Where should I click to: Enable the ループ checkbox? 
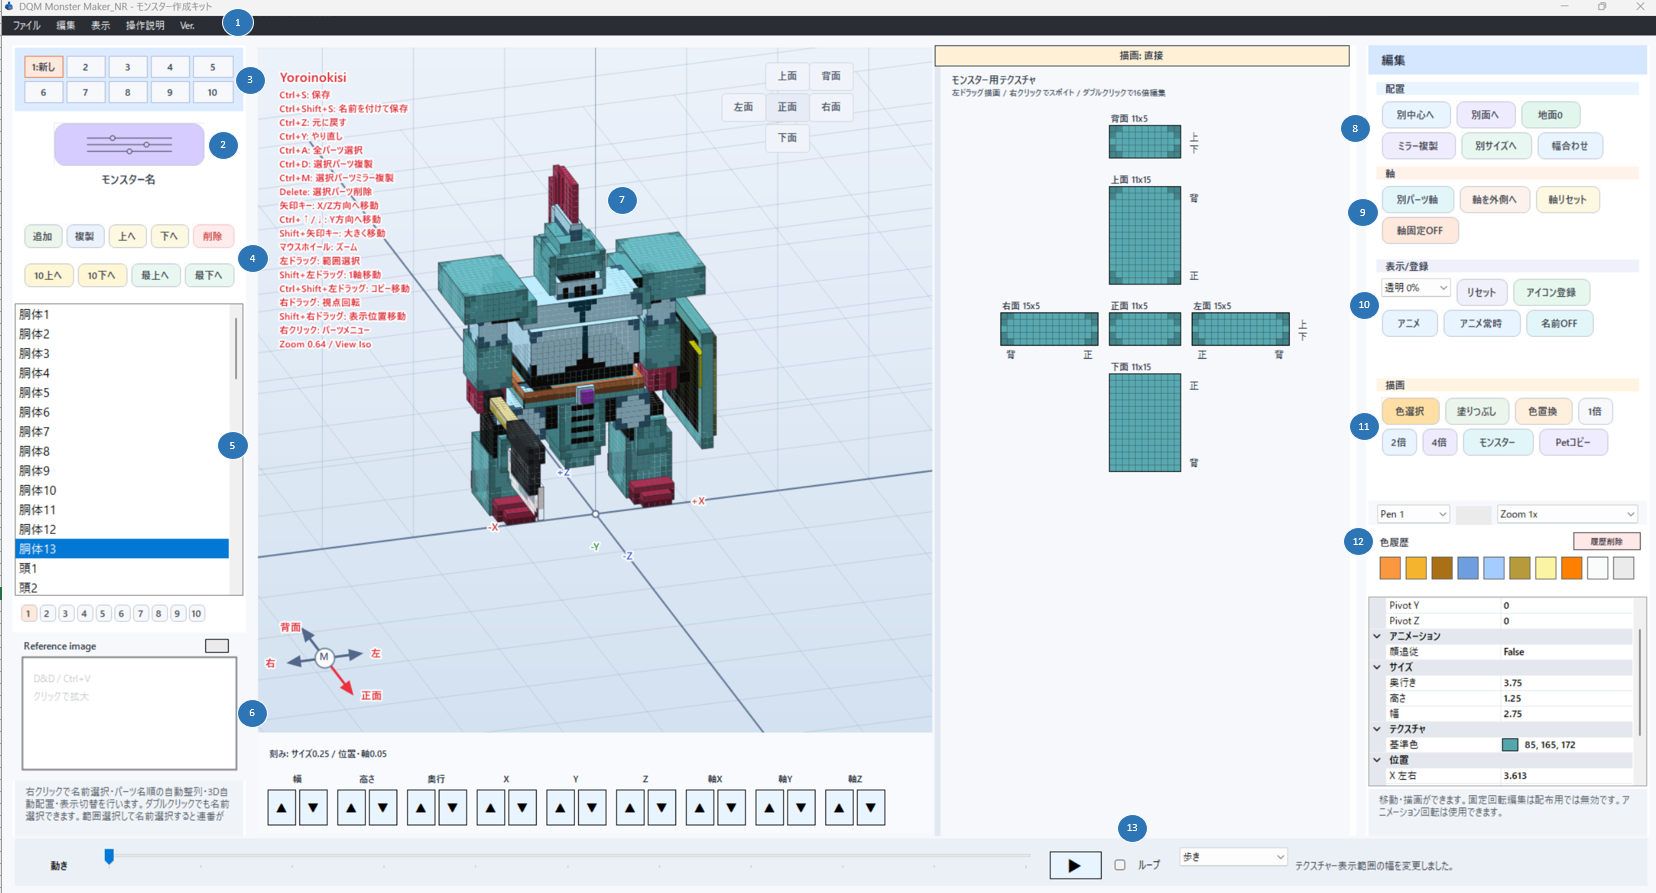(1120, 865)
